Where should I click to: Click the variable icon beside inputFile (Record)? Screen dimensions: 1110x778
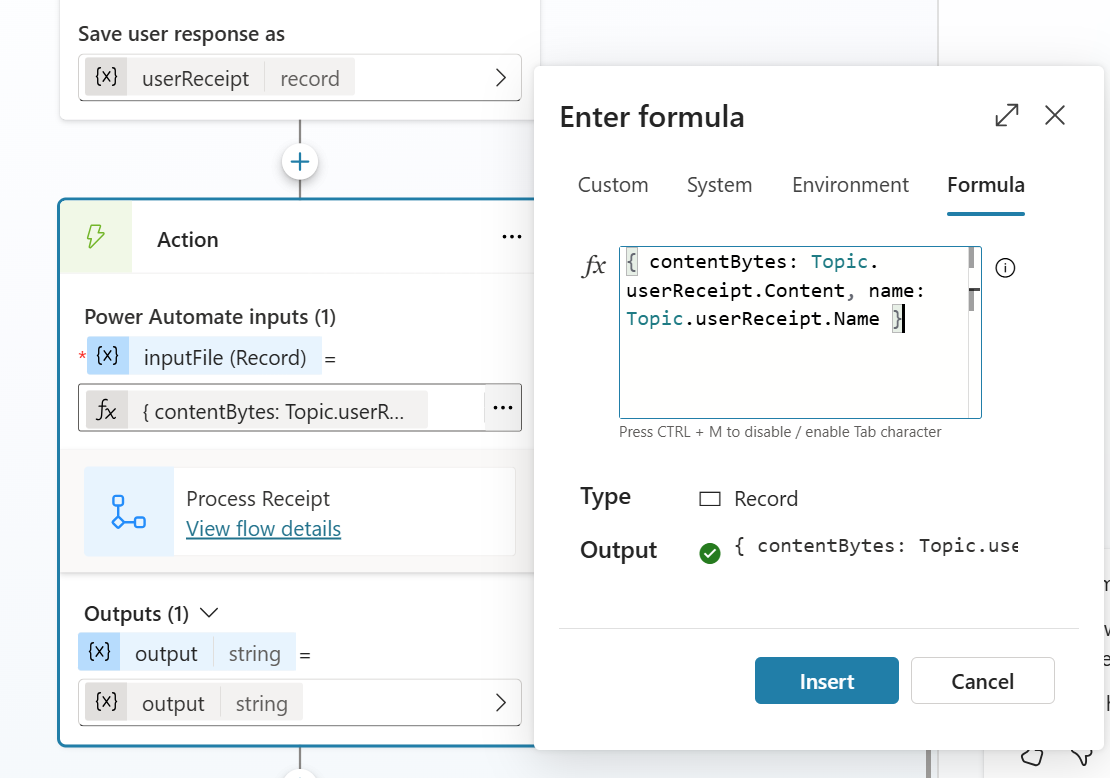coord(108,356)
